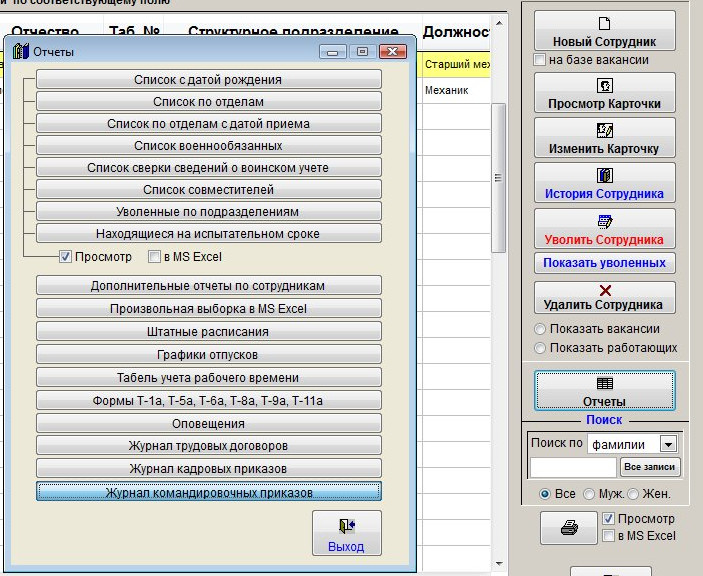The image size is (703, 576).
Task: Open 'Дополнительные отчеты по сотрудникам'
Action: (x=209, y=286)
